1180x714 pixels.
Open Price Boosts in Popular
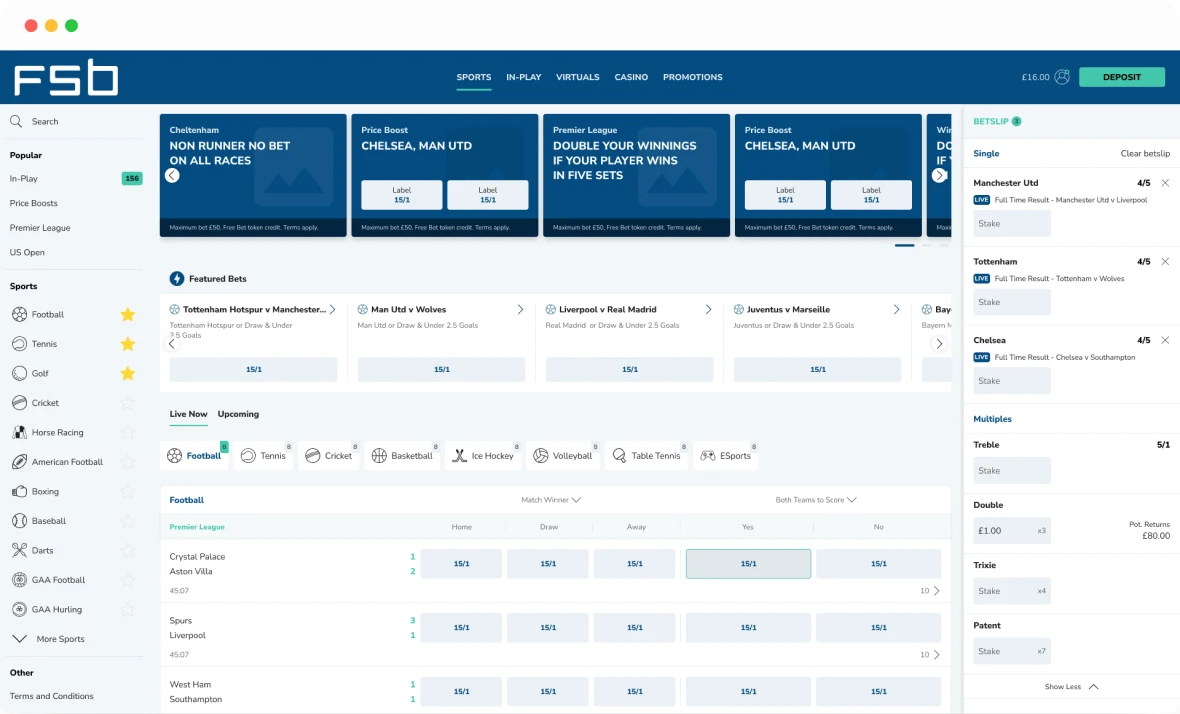click(x=34, y=203)
